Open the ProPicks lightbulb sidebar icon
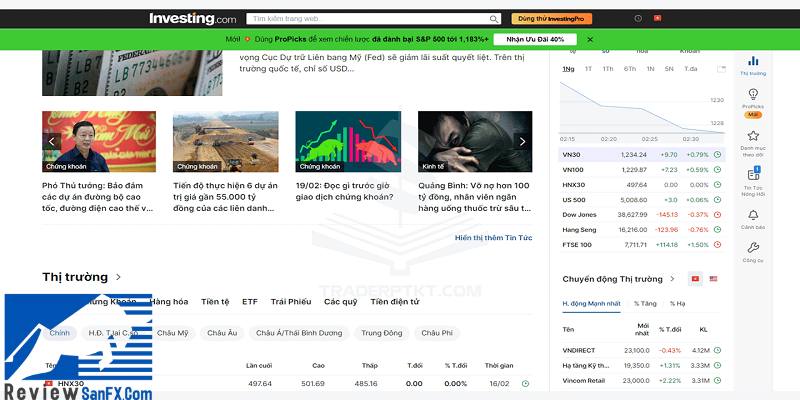 (x=753, y=94)
